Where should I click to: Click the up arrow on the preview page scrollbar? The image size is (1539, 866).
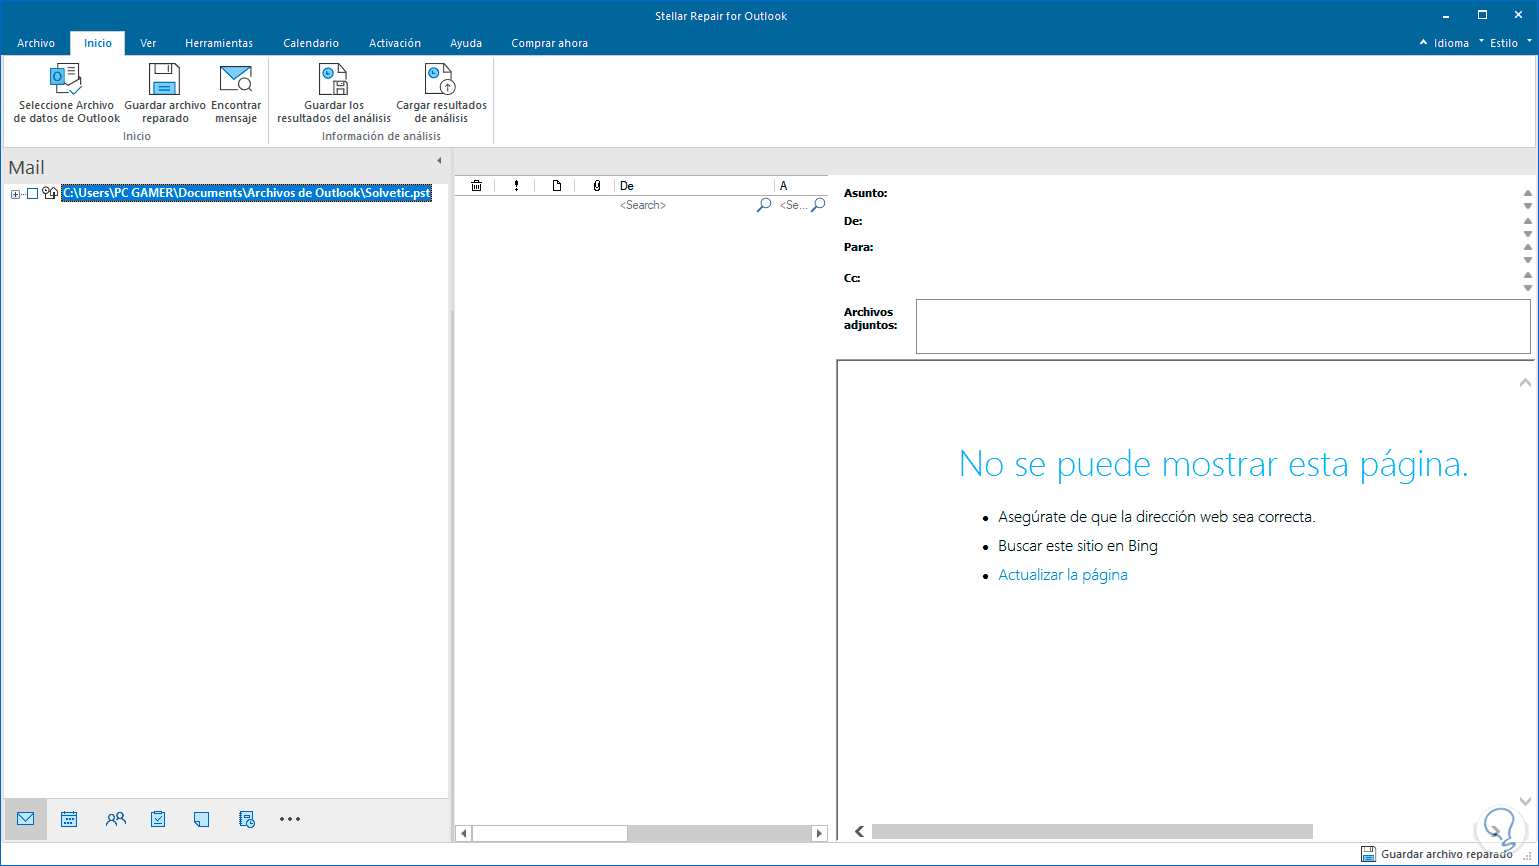click(1525, 382)
